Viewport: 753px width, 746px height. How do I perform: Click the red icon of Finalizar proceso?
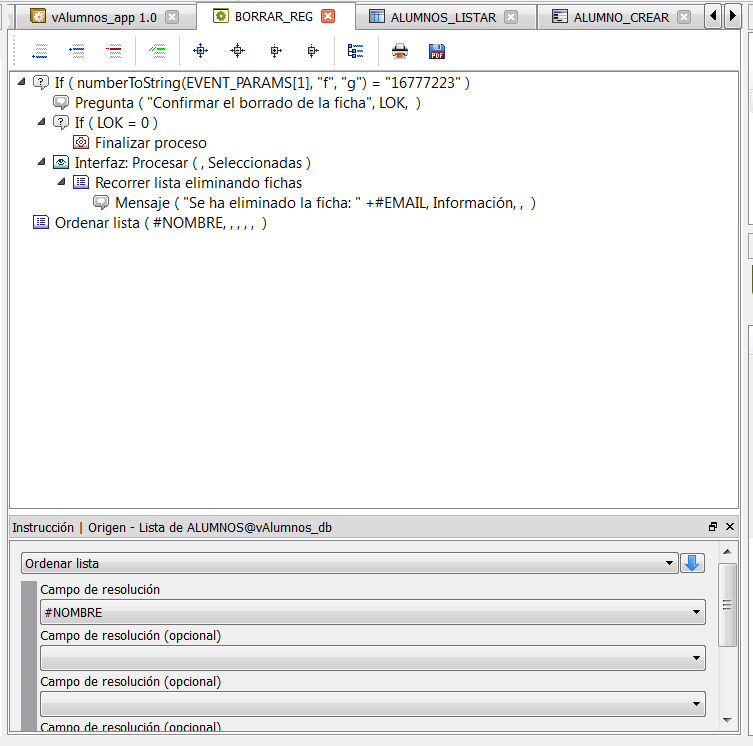[x=81, y=142]
